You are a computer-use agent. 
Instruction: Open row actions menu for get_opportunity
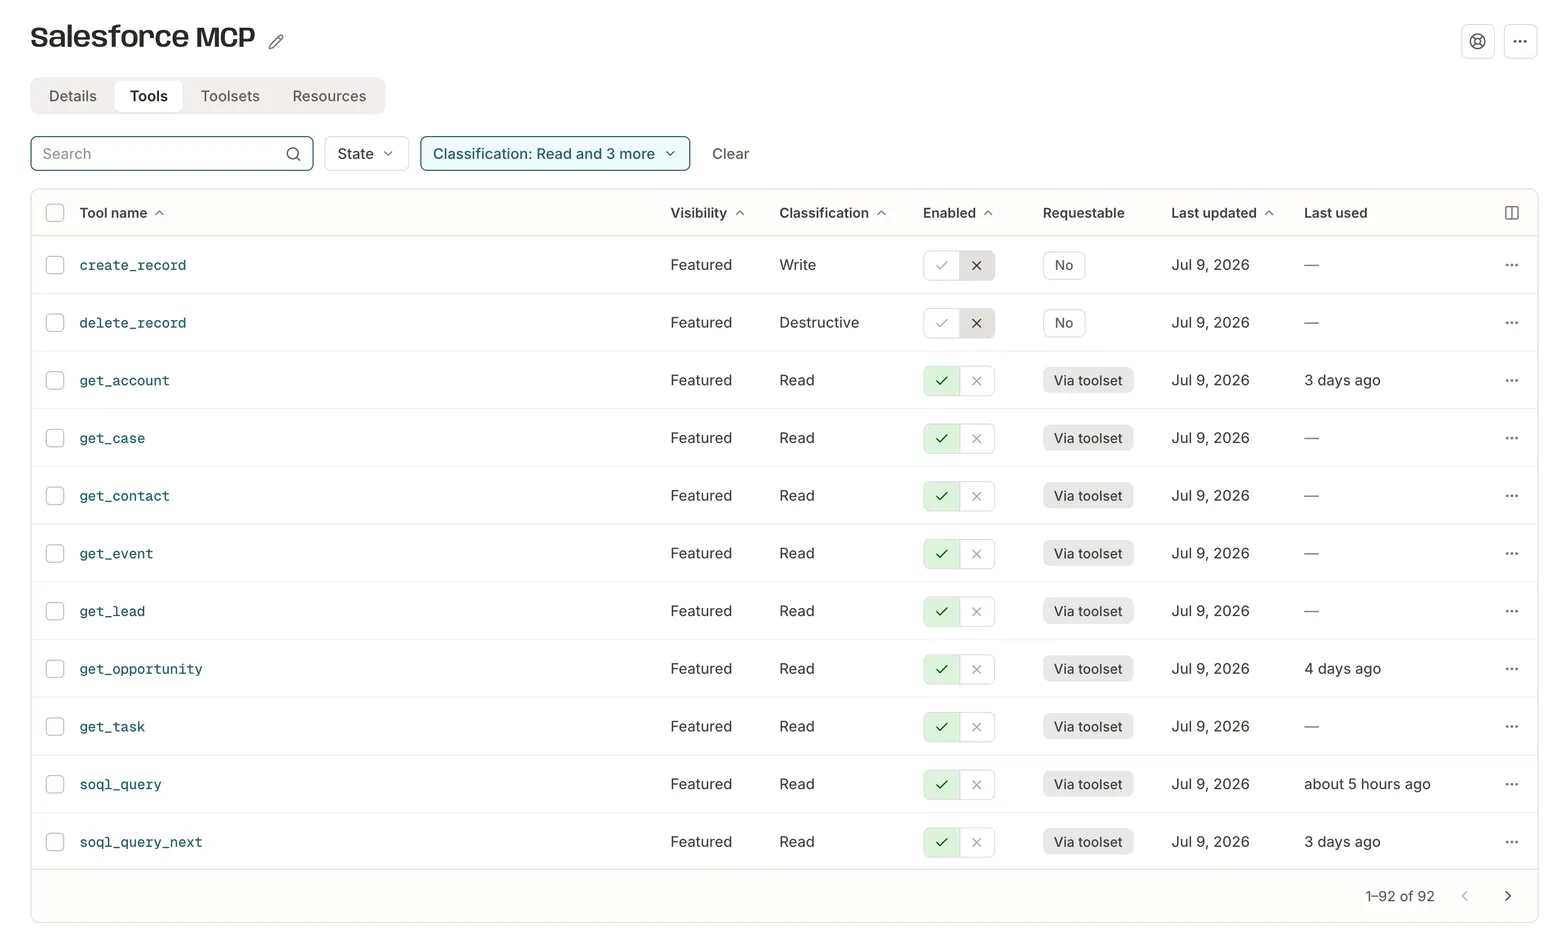coord(1511,669)
